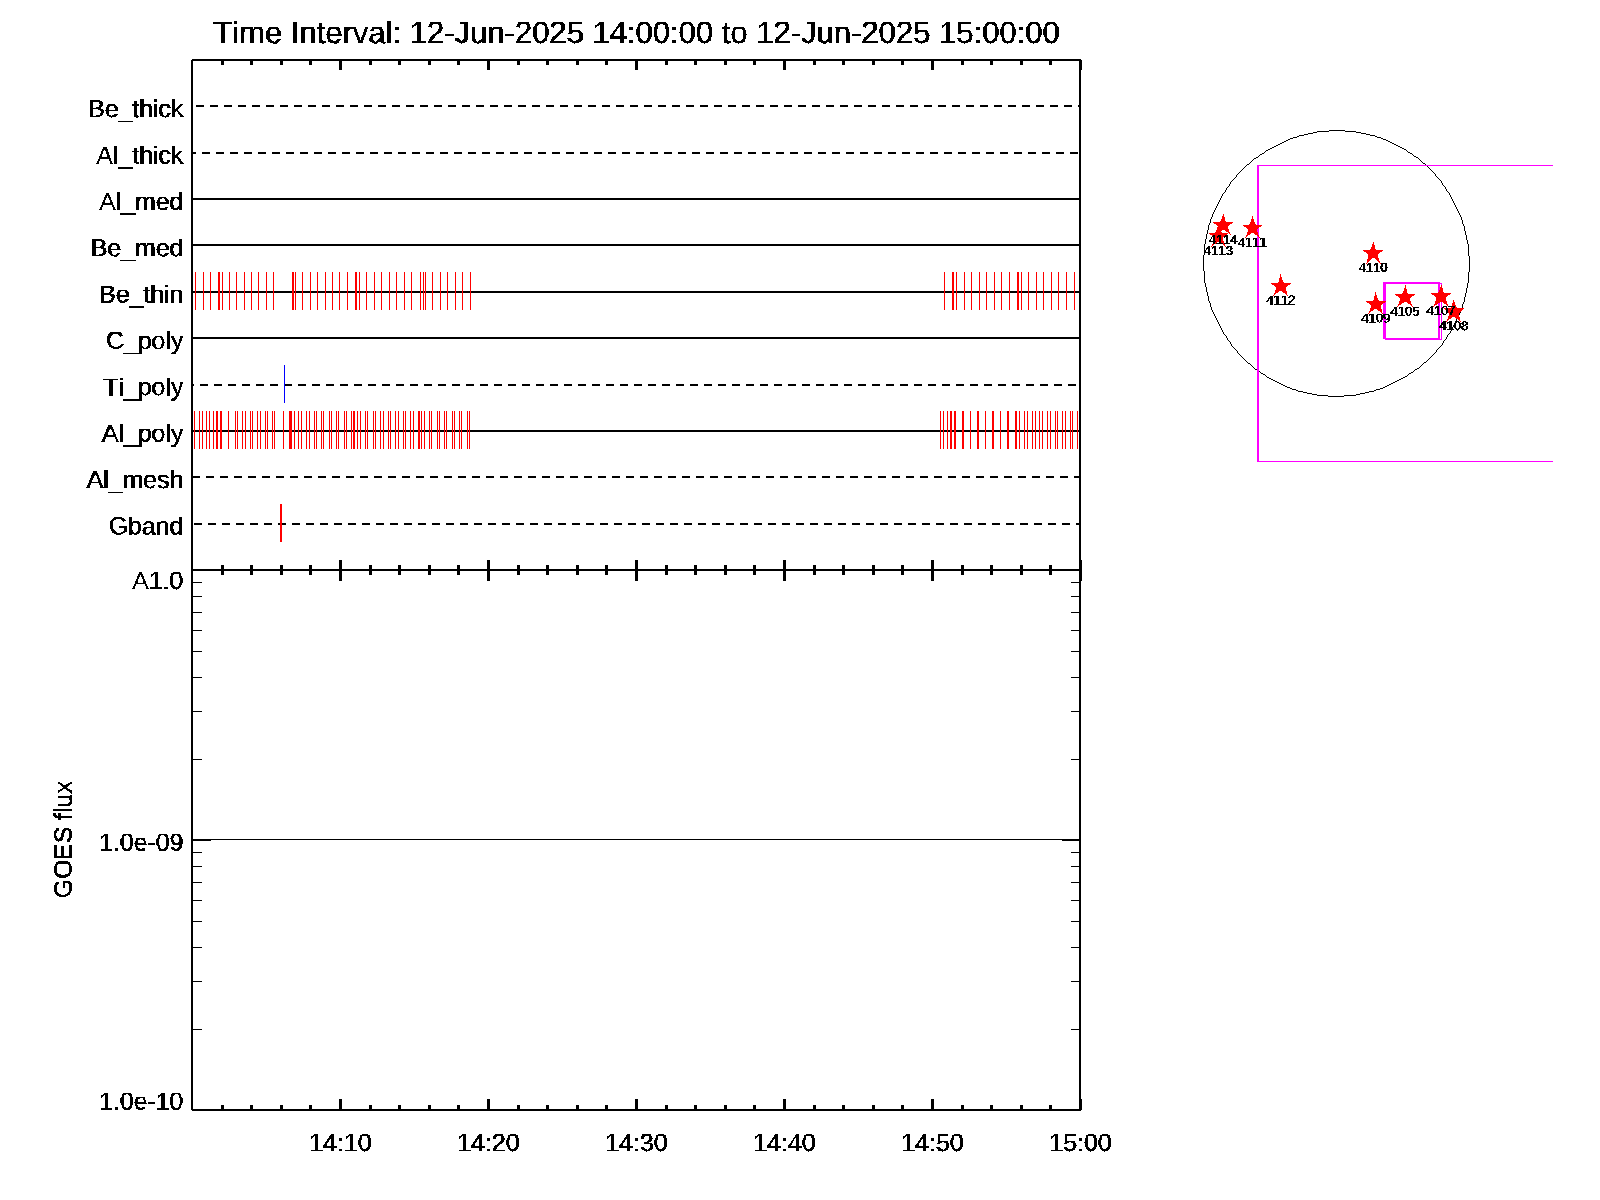Select the region 4111 star marker
Screen dimensions: 1600x1200
click(x=1252, y=228)
